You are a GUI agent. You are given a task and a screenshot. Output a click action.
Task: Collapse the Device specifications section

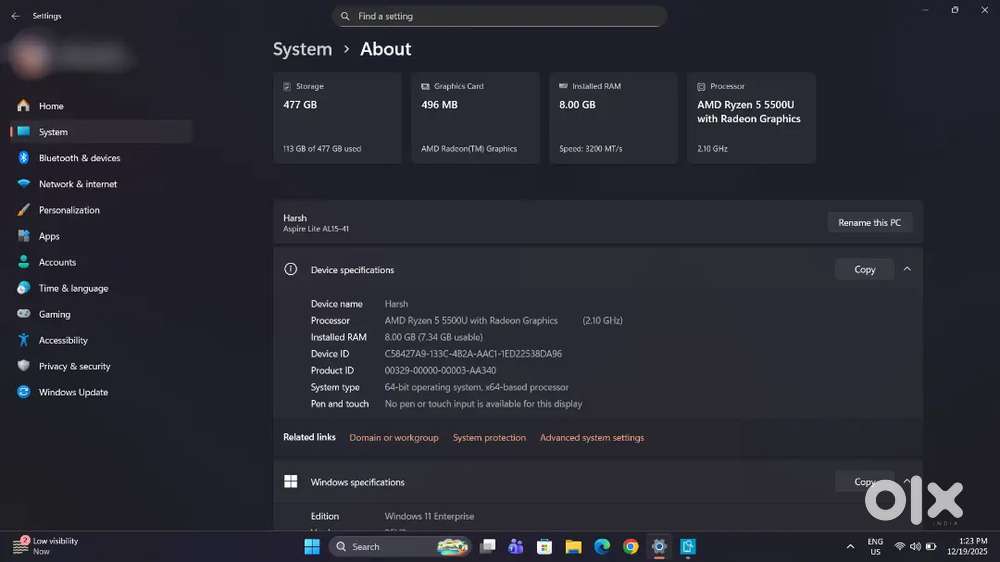coord(907,269)
